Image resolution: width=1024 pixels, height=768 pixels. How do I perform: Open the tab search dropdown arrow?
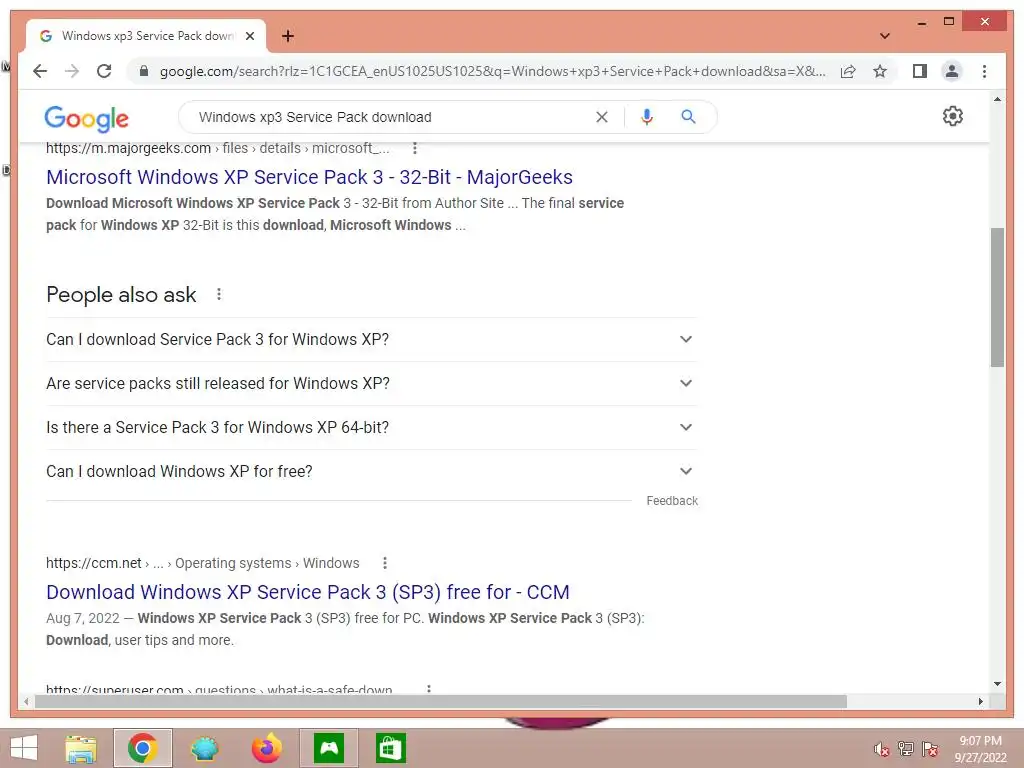pyautogui.click(x=884, y=36)
